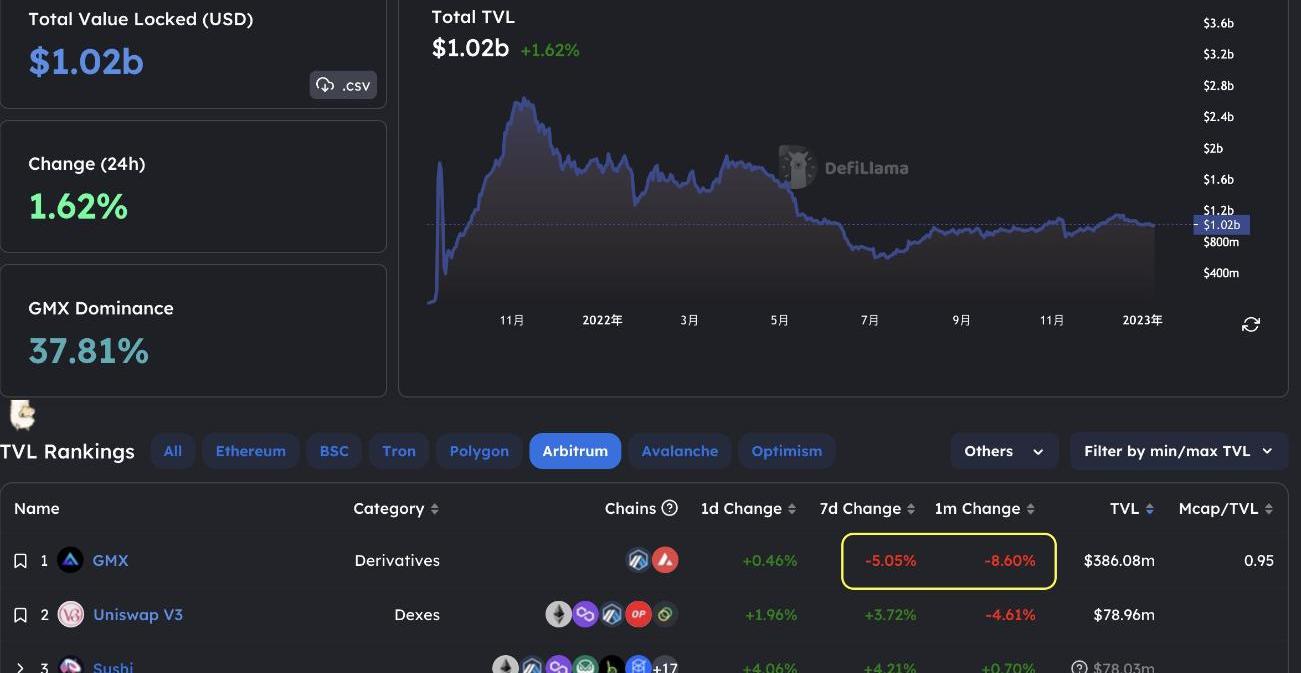Click Uniswap V3 7d change +3.72%
1301x673 pixels.
[x=888, y=615]
